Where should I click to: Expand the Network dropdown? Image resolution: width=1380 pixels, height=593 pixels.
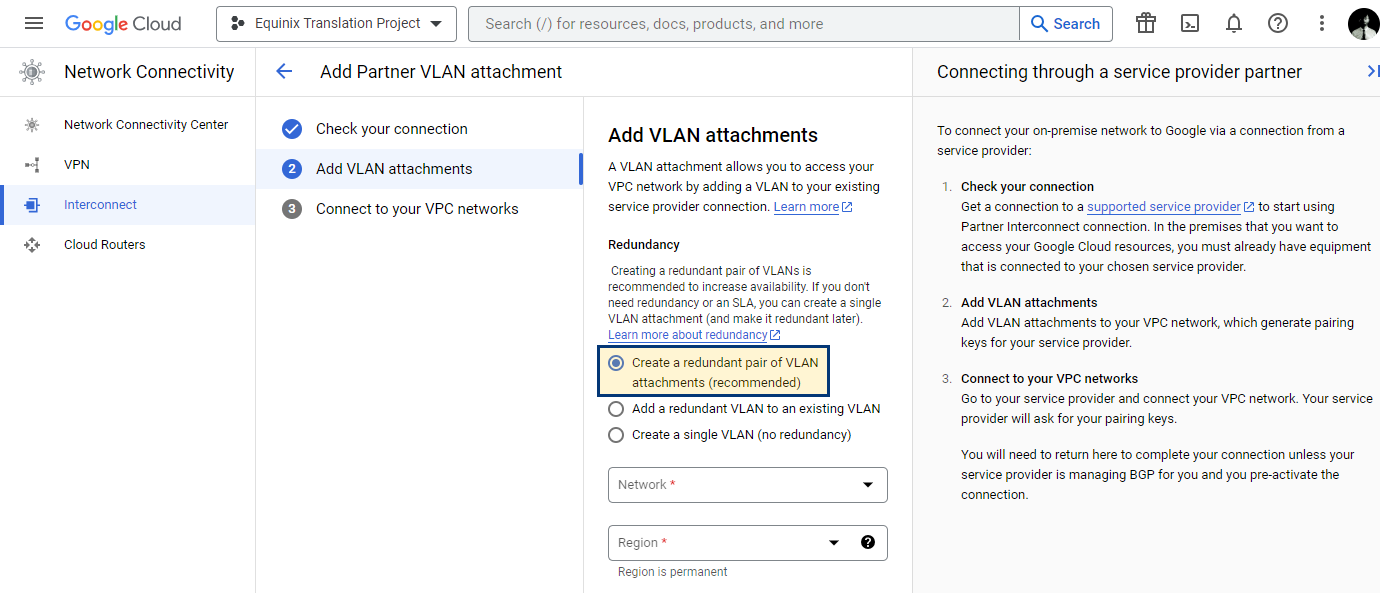click(748, 485)
